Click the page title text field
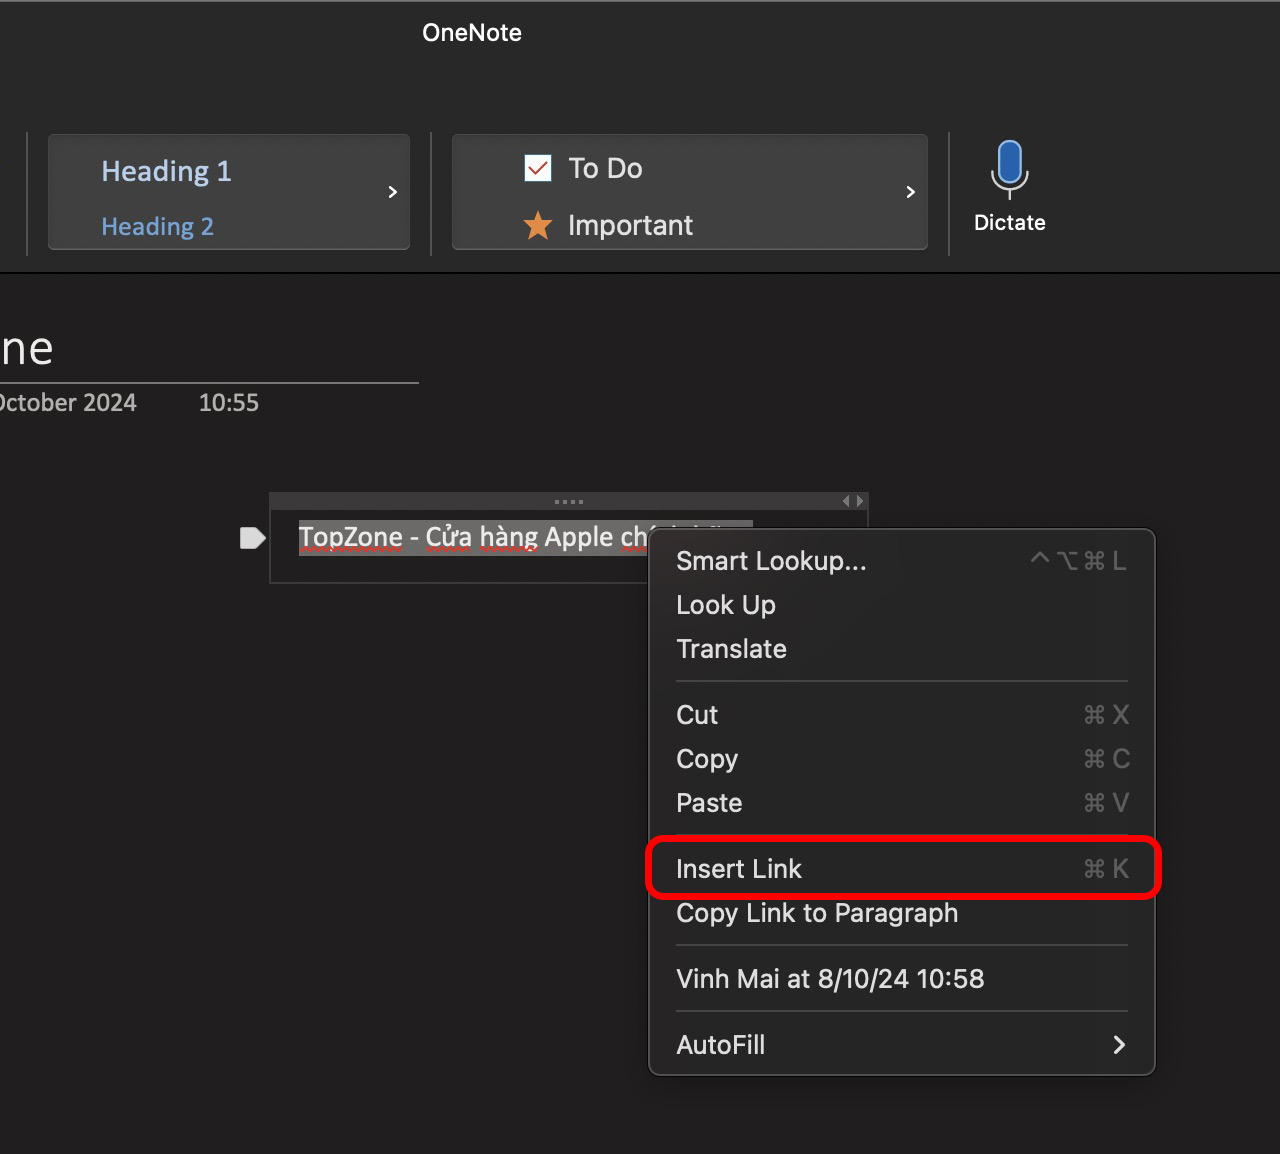Image resolution: width=1280 pixels, height=1154 pixels. point(209,350)
